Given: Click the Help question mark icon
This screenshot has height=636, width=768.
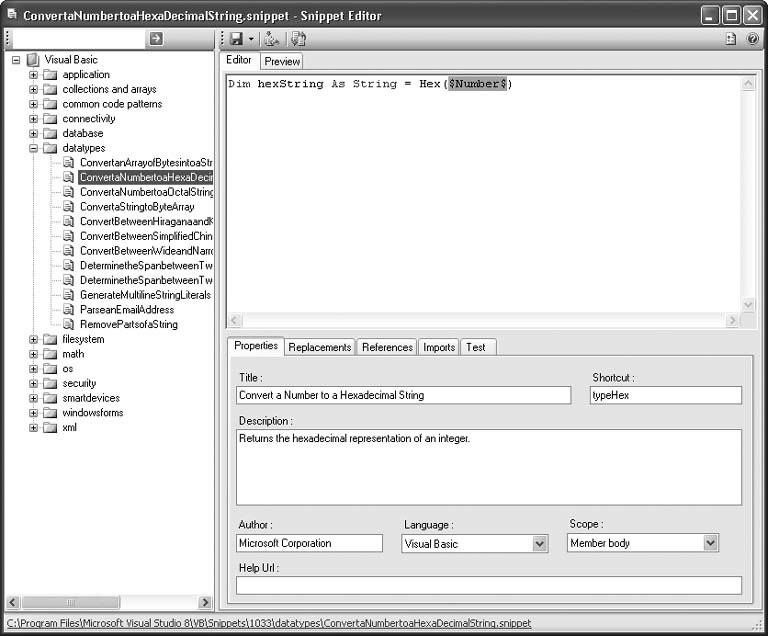Looking at the screenshot, I should pyautogui.click(x=752, y=39).
